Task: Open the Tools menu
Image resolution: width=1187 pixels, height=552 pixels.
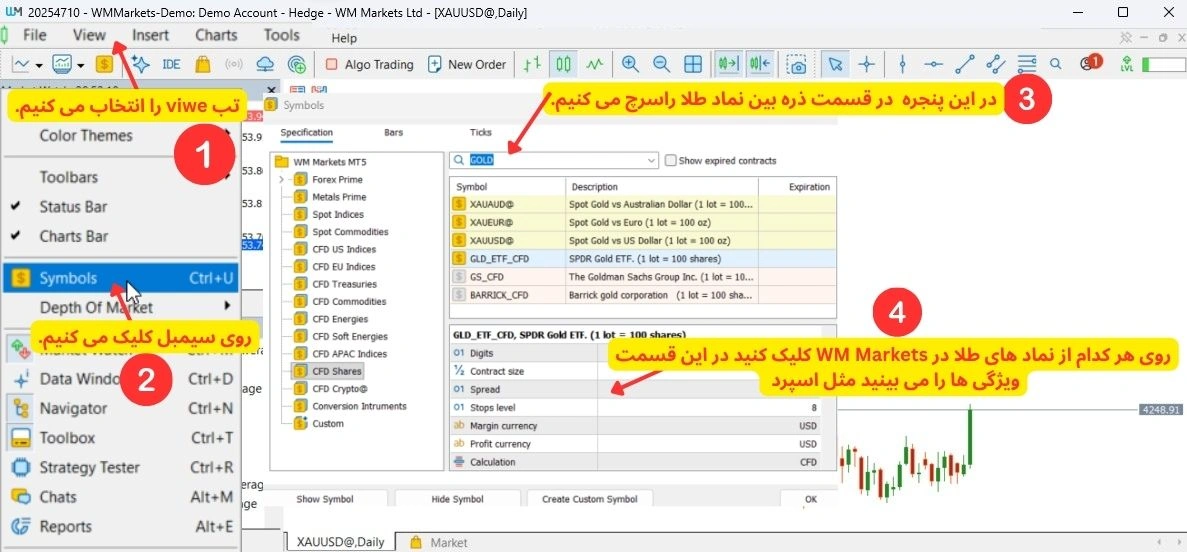Action: click(x=282, y=35)
